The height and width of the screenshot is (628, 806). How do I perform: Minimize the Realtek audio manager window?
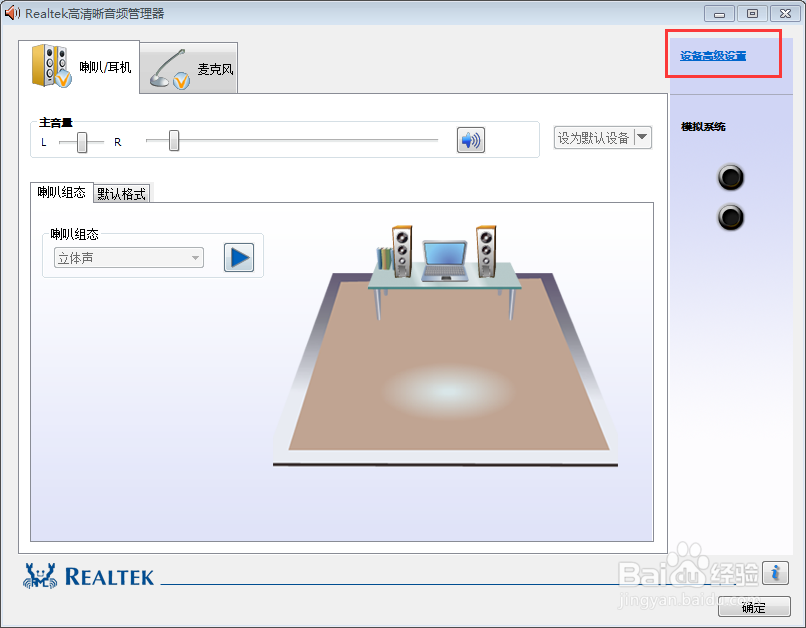[719, 14]
